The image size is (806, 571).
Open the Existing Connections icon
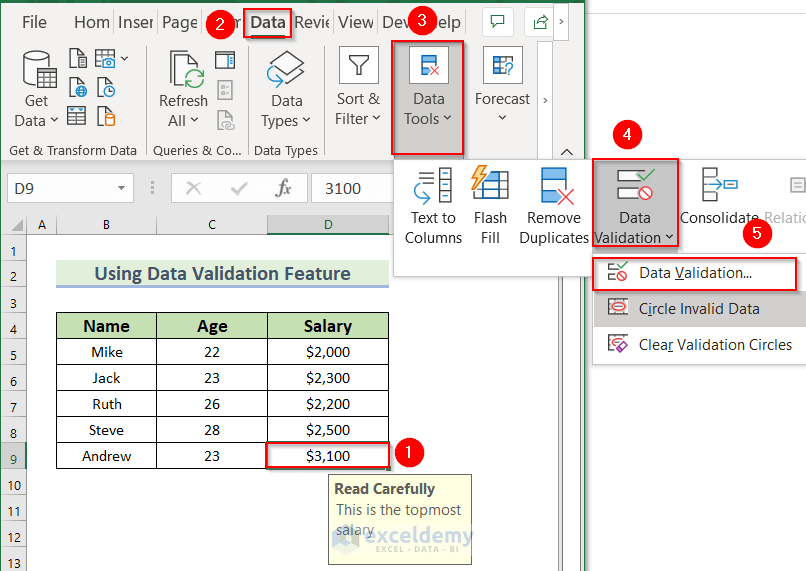coord(106,116)
